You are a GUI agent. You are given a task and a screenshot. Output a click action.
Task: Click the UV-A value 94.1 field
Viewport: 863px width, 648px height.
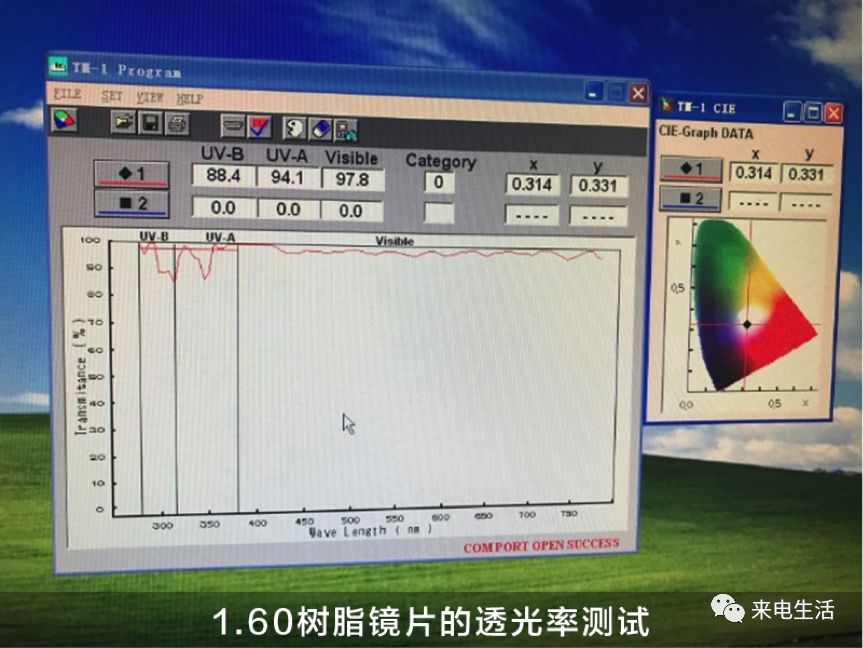(x=288, y=178)
